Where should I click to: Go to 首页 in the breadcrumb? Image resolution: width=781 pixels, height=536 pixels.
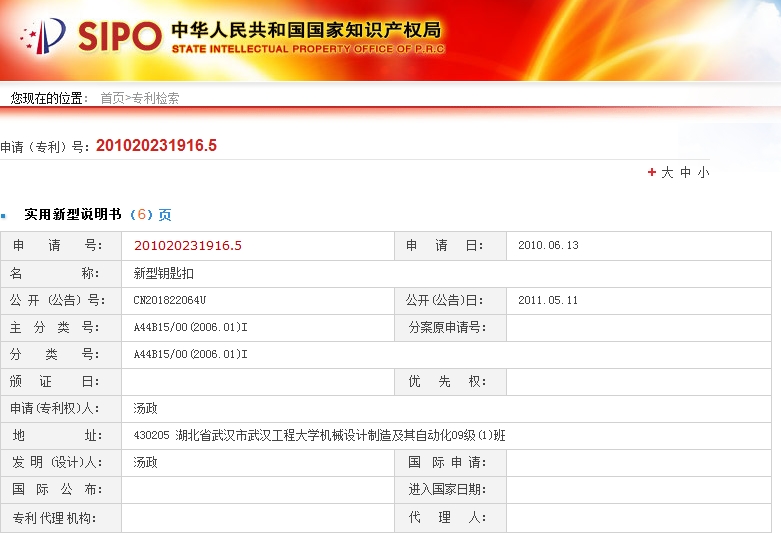point(112,98)
